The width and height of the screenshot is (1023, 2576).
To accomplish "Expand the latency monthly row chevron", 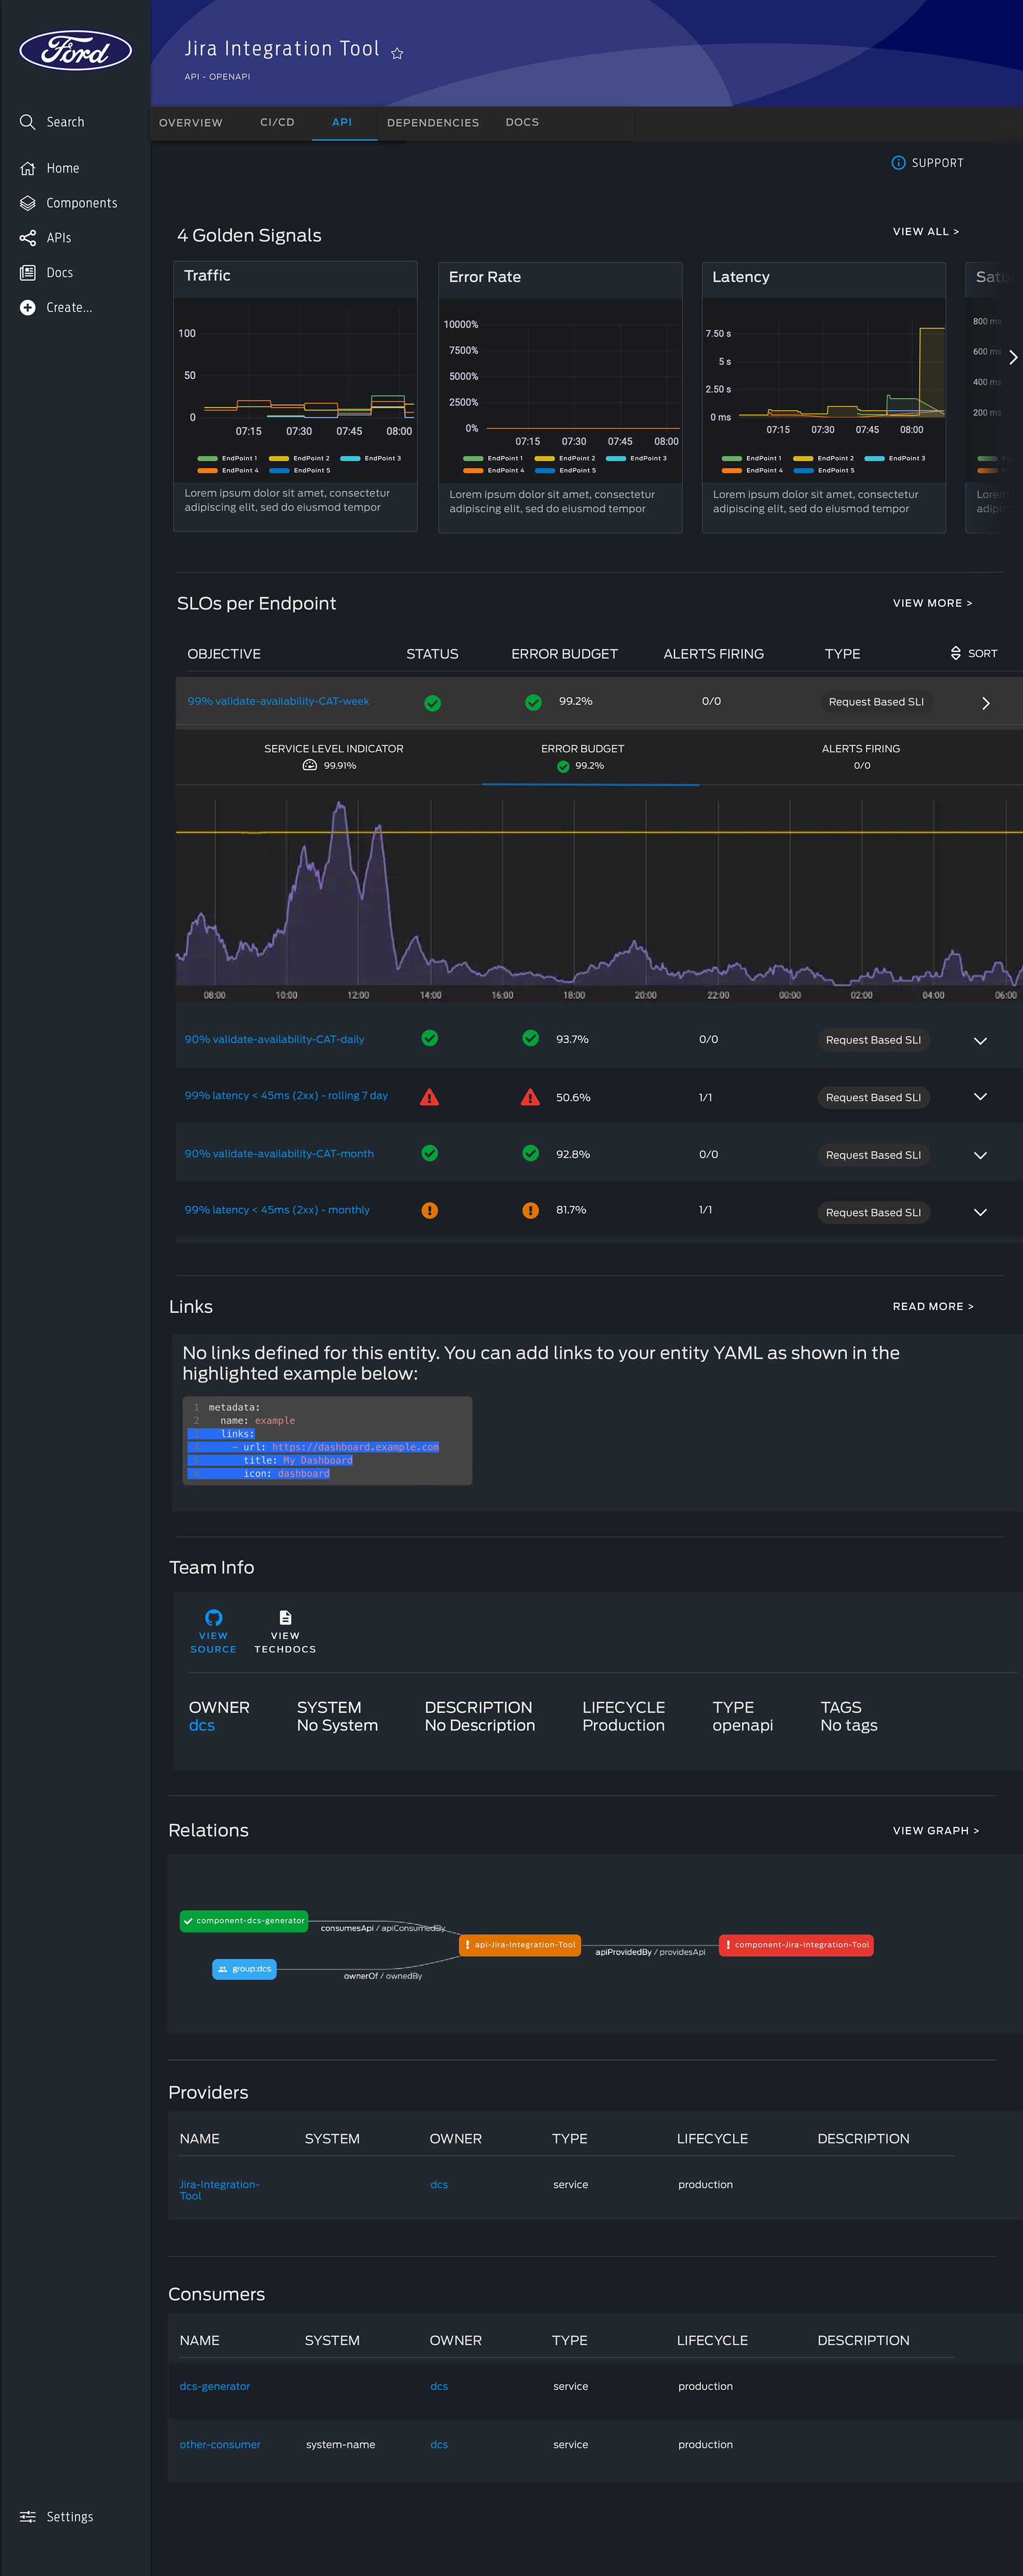I will coord(980,1212).
